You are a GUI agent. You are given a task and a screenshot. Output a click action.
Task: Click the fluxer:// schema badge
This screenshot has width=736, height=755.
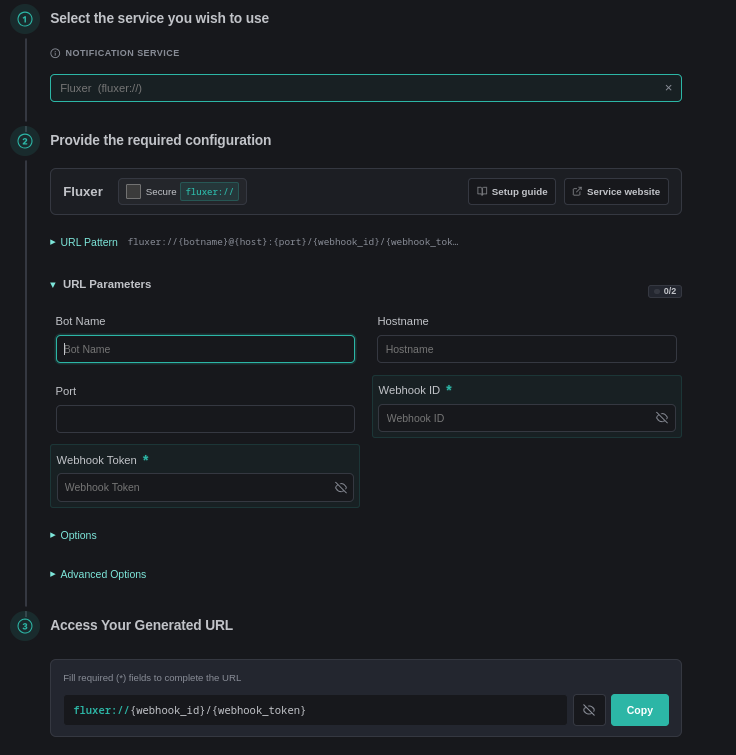(x=209, y=192)
